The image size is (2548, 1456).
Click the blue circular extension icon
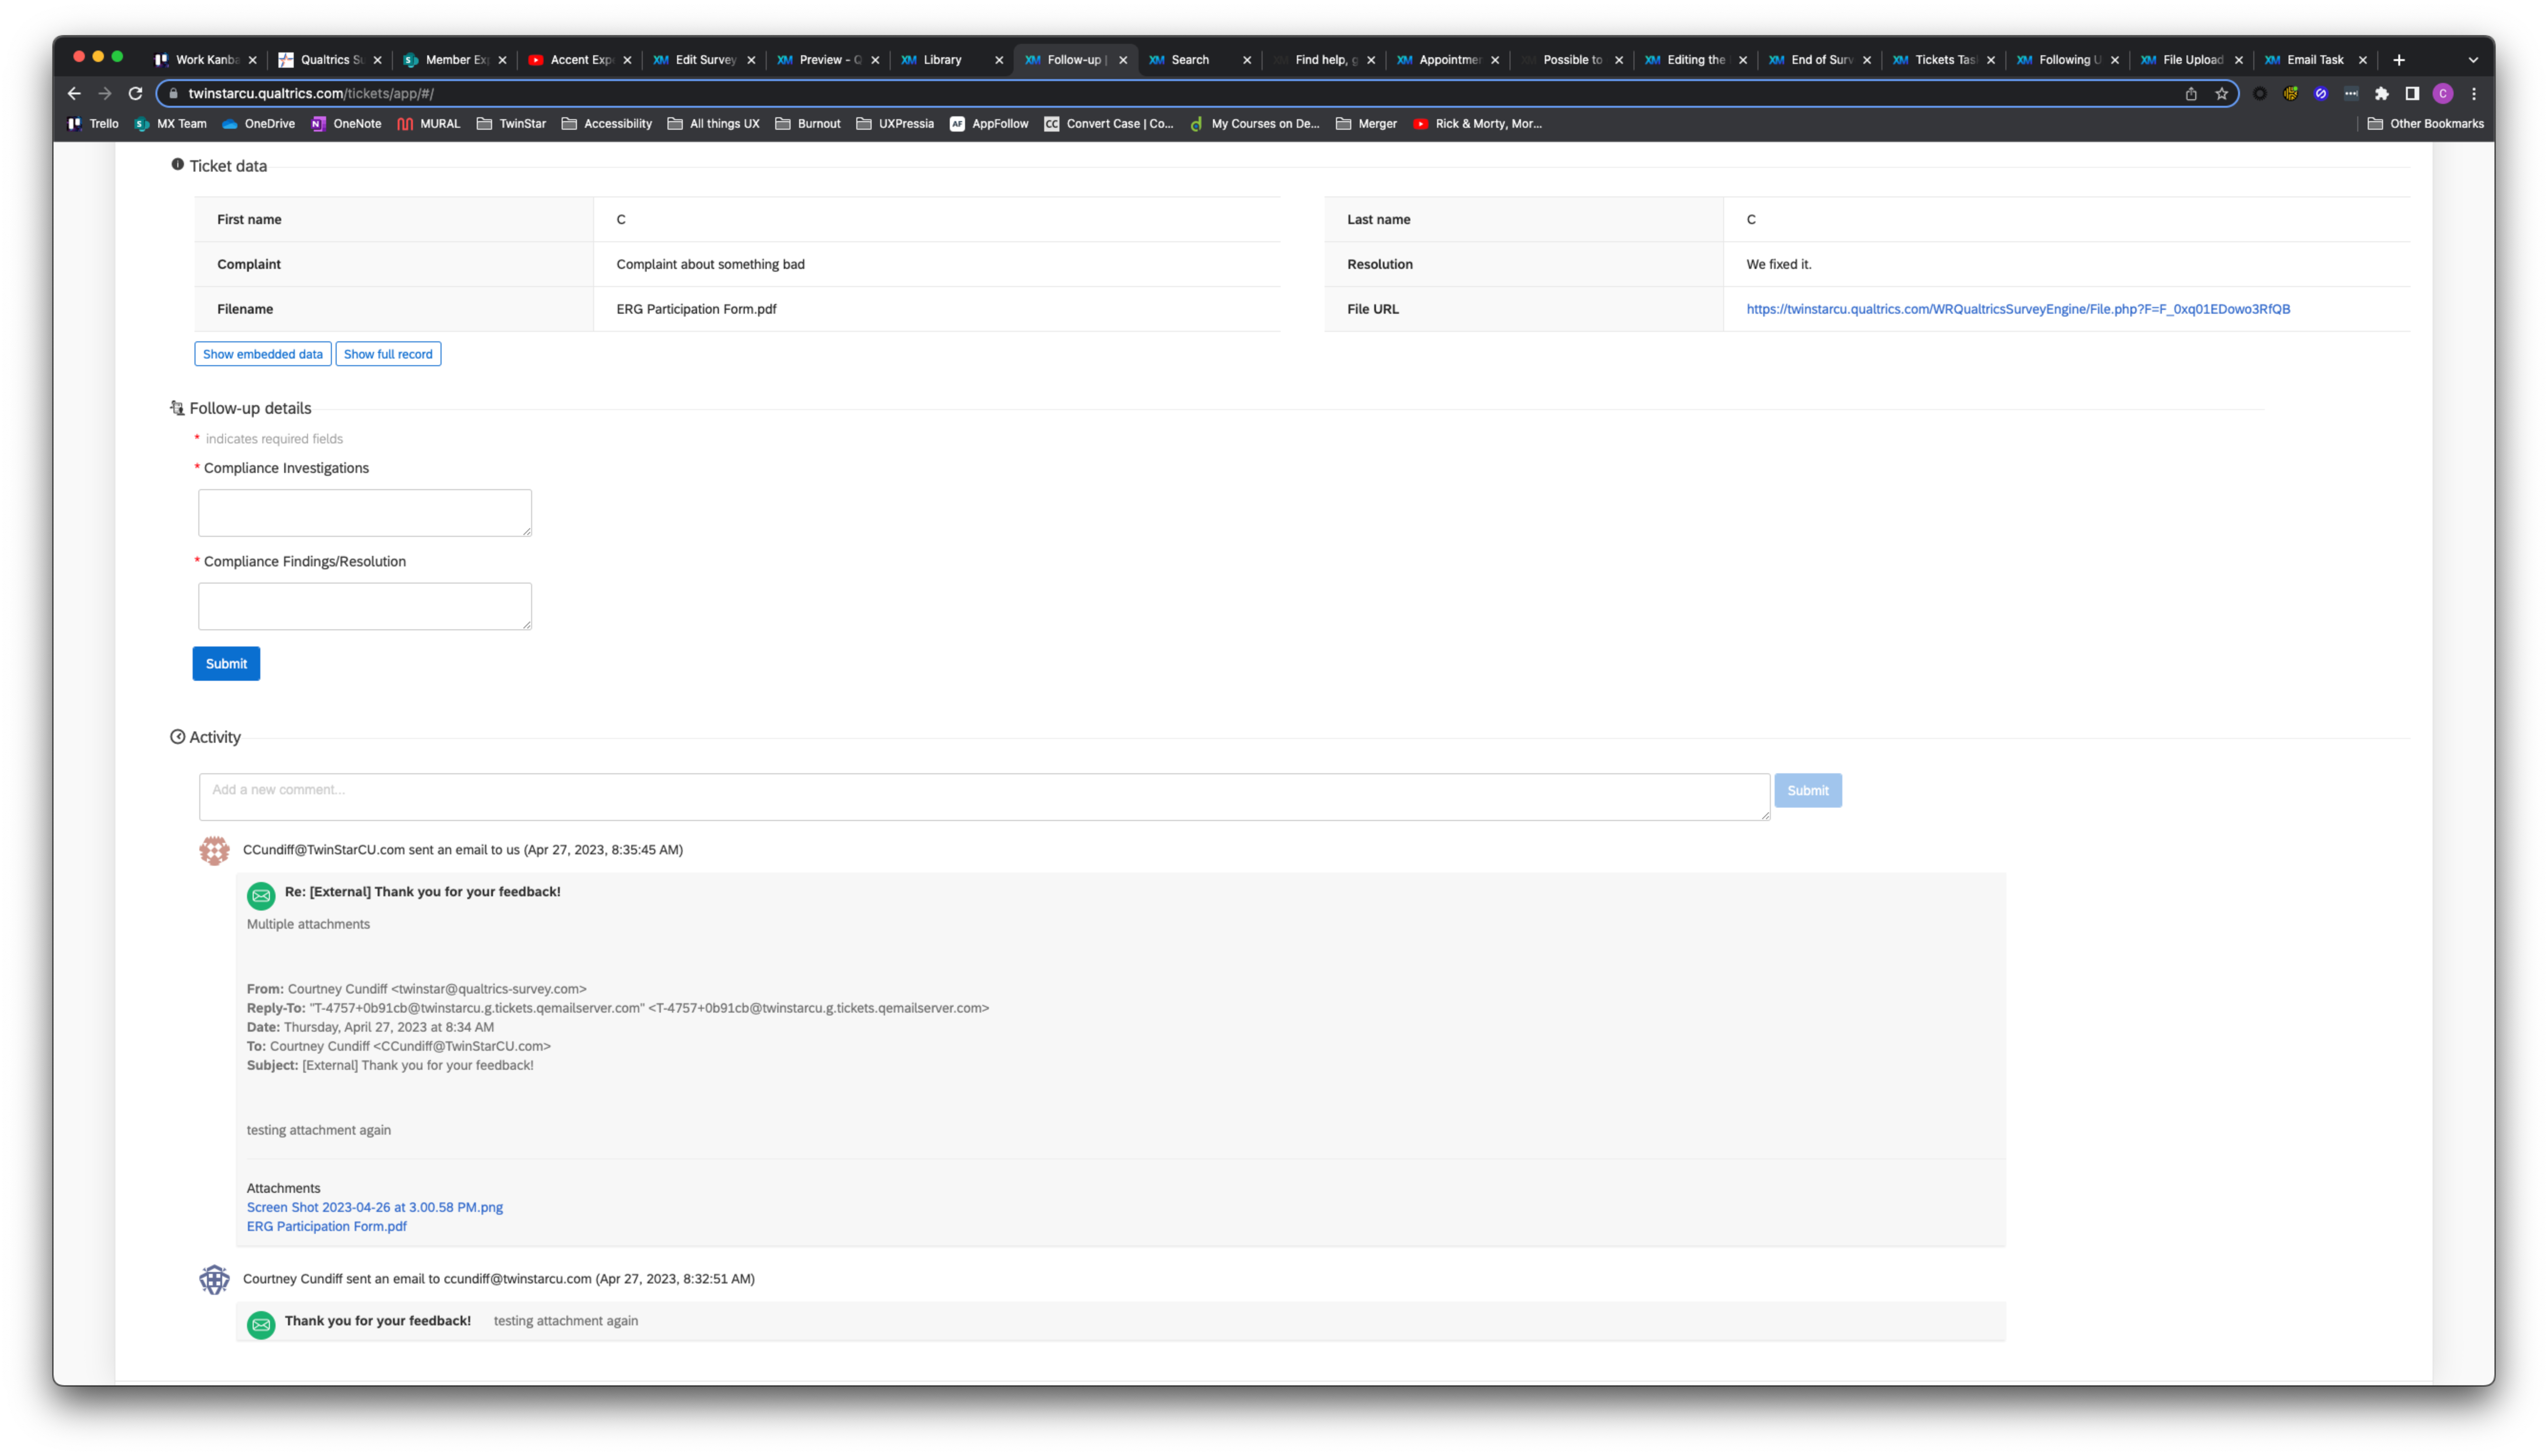pos(2320,93)
